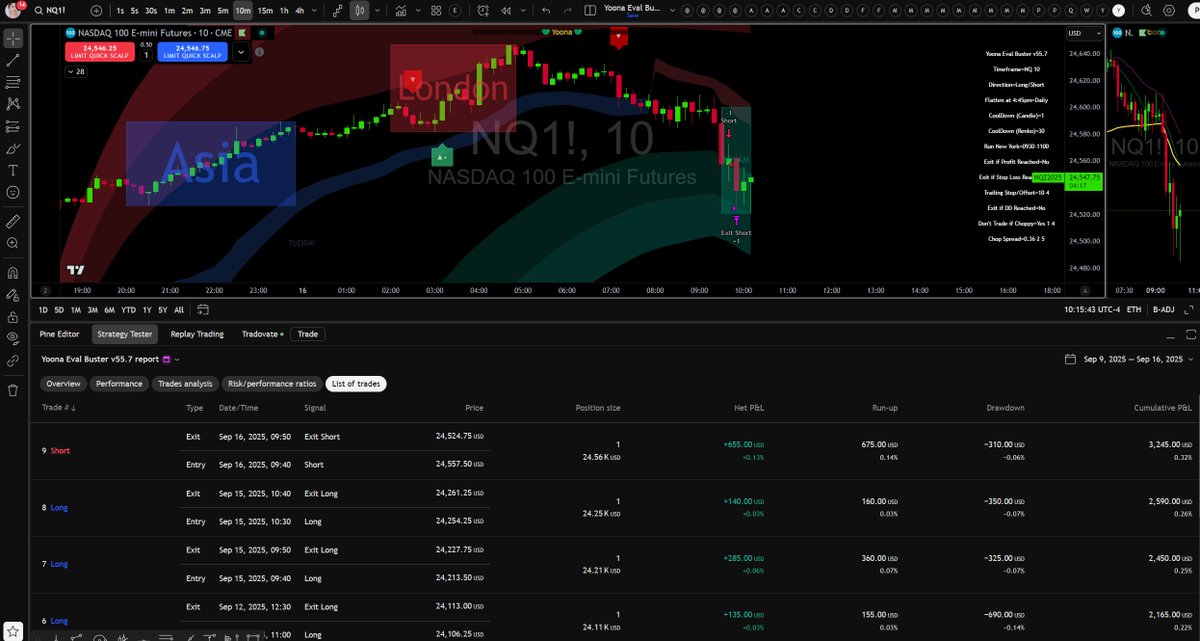
Task: Collapse the indicator legend showing 28
Action: pyautogui.click(x=76, y=72)
